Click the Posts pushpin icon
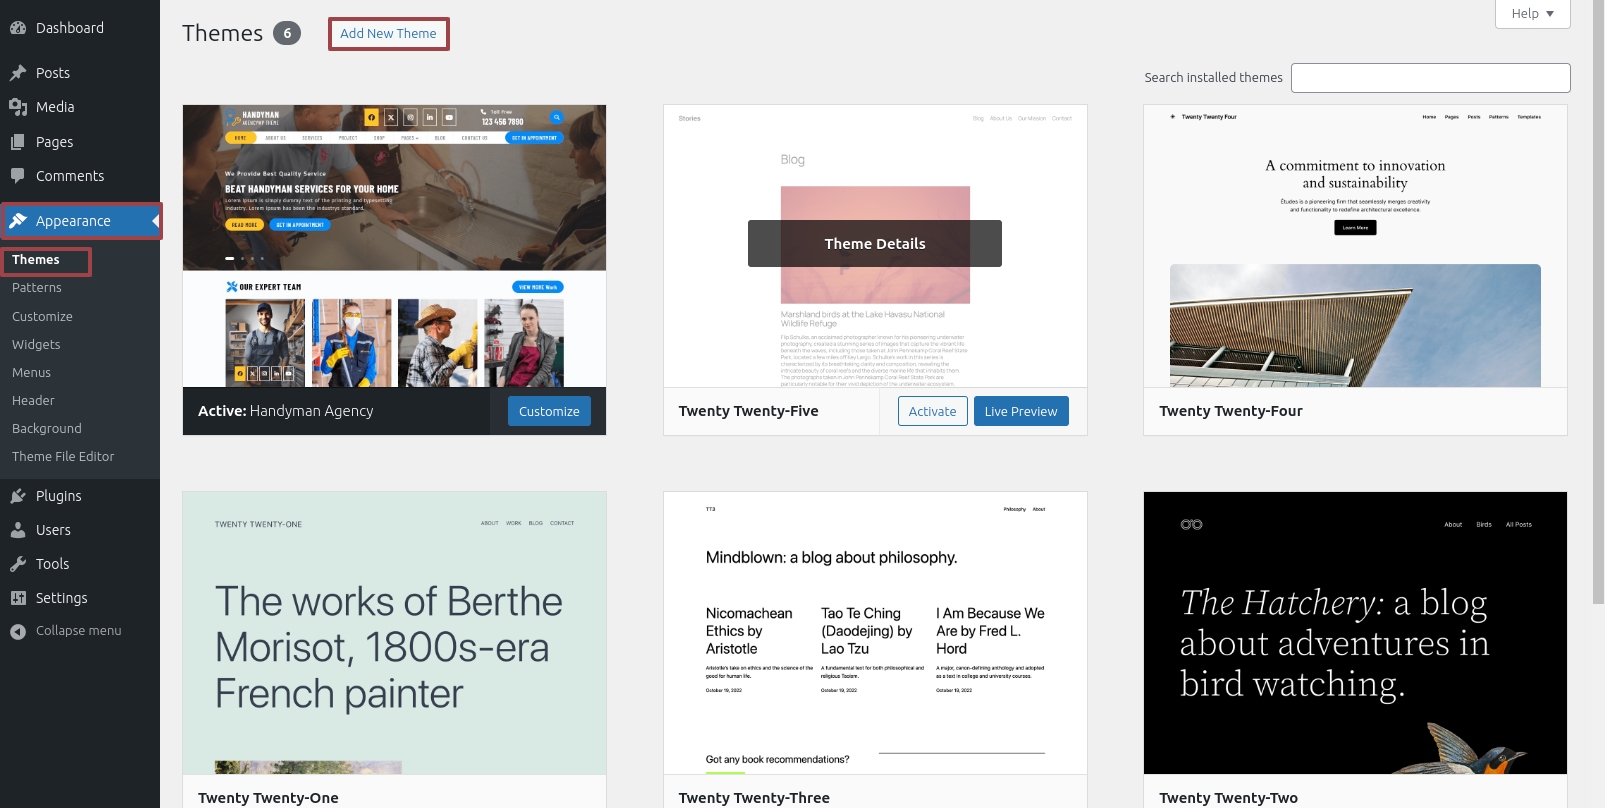 (18, 73)
